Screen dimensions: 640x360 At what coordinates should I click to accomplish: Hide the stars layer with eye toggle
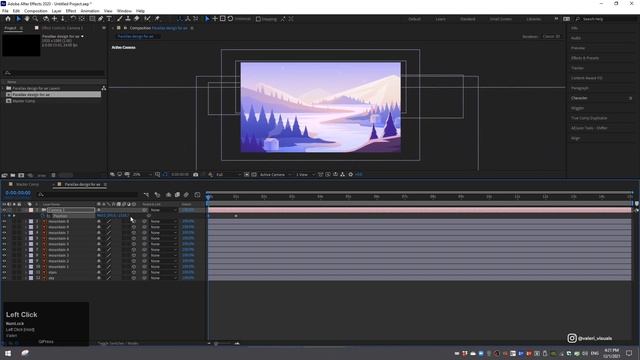4,272
